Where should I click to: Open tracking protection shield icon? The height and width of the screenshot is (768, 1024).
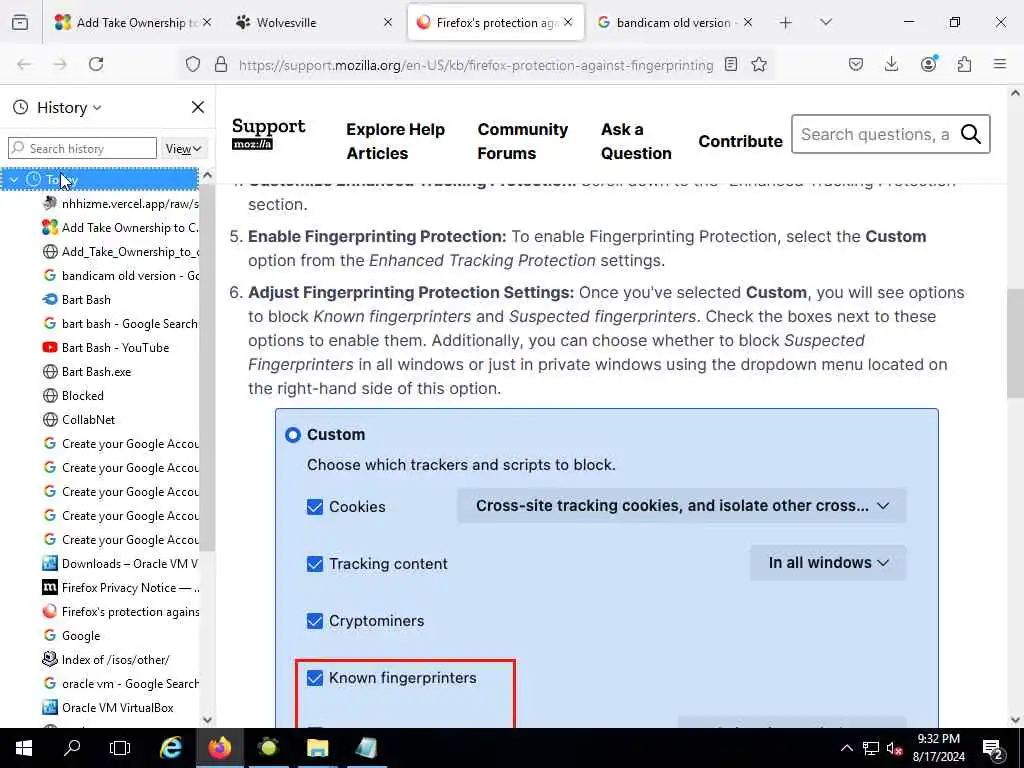[x=193, y=64]
